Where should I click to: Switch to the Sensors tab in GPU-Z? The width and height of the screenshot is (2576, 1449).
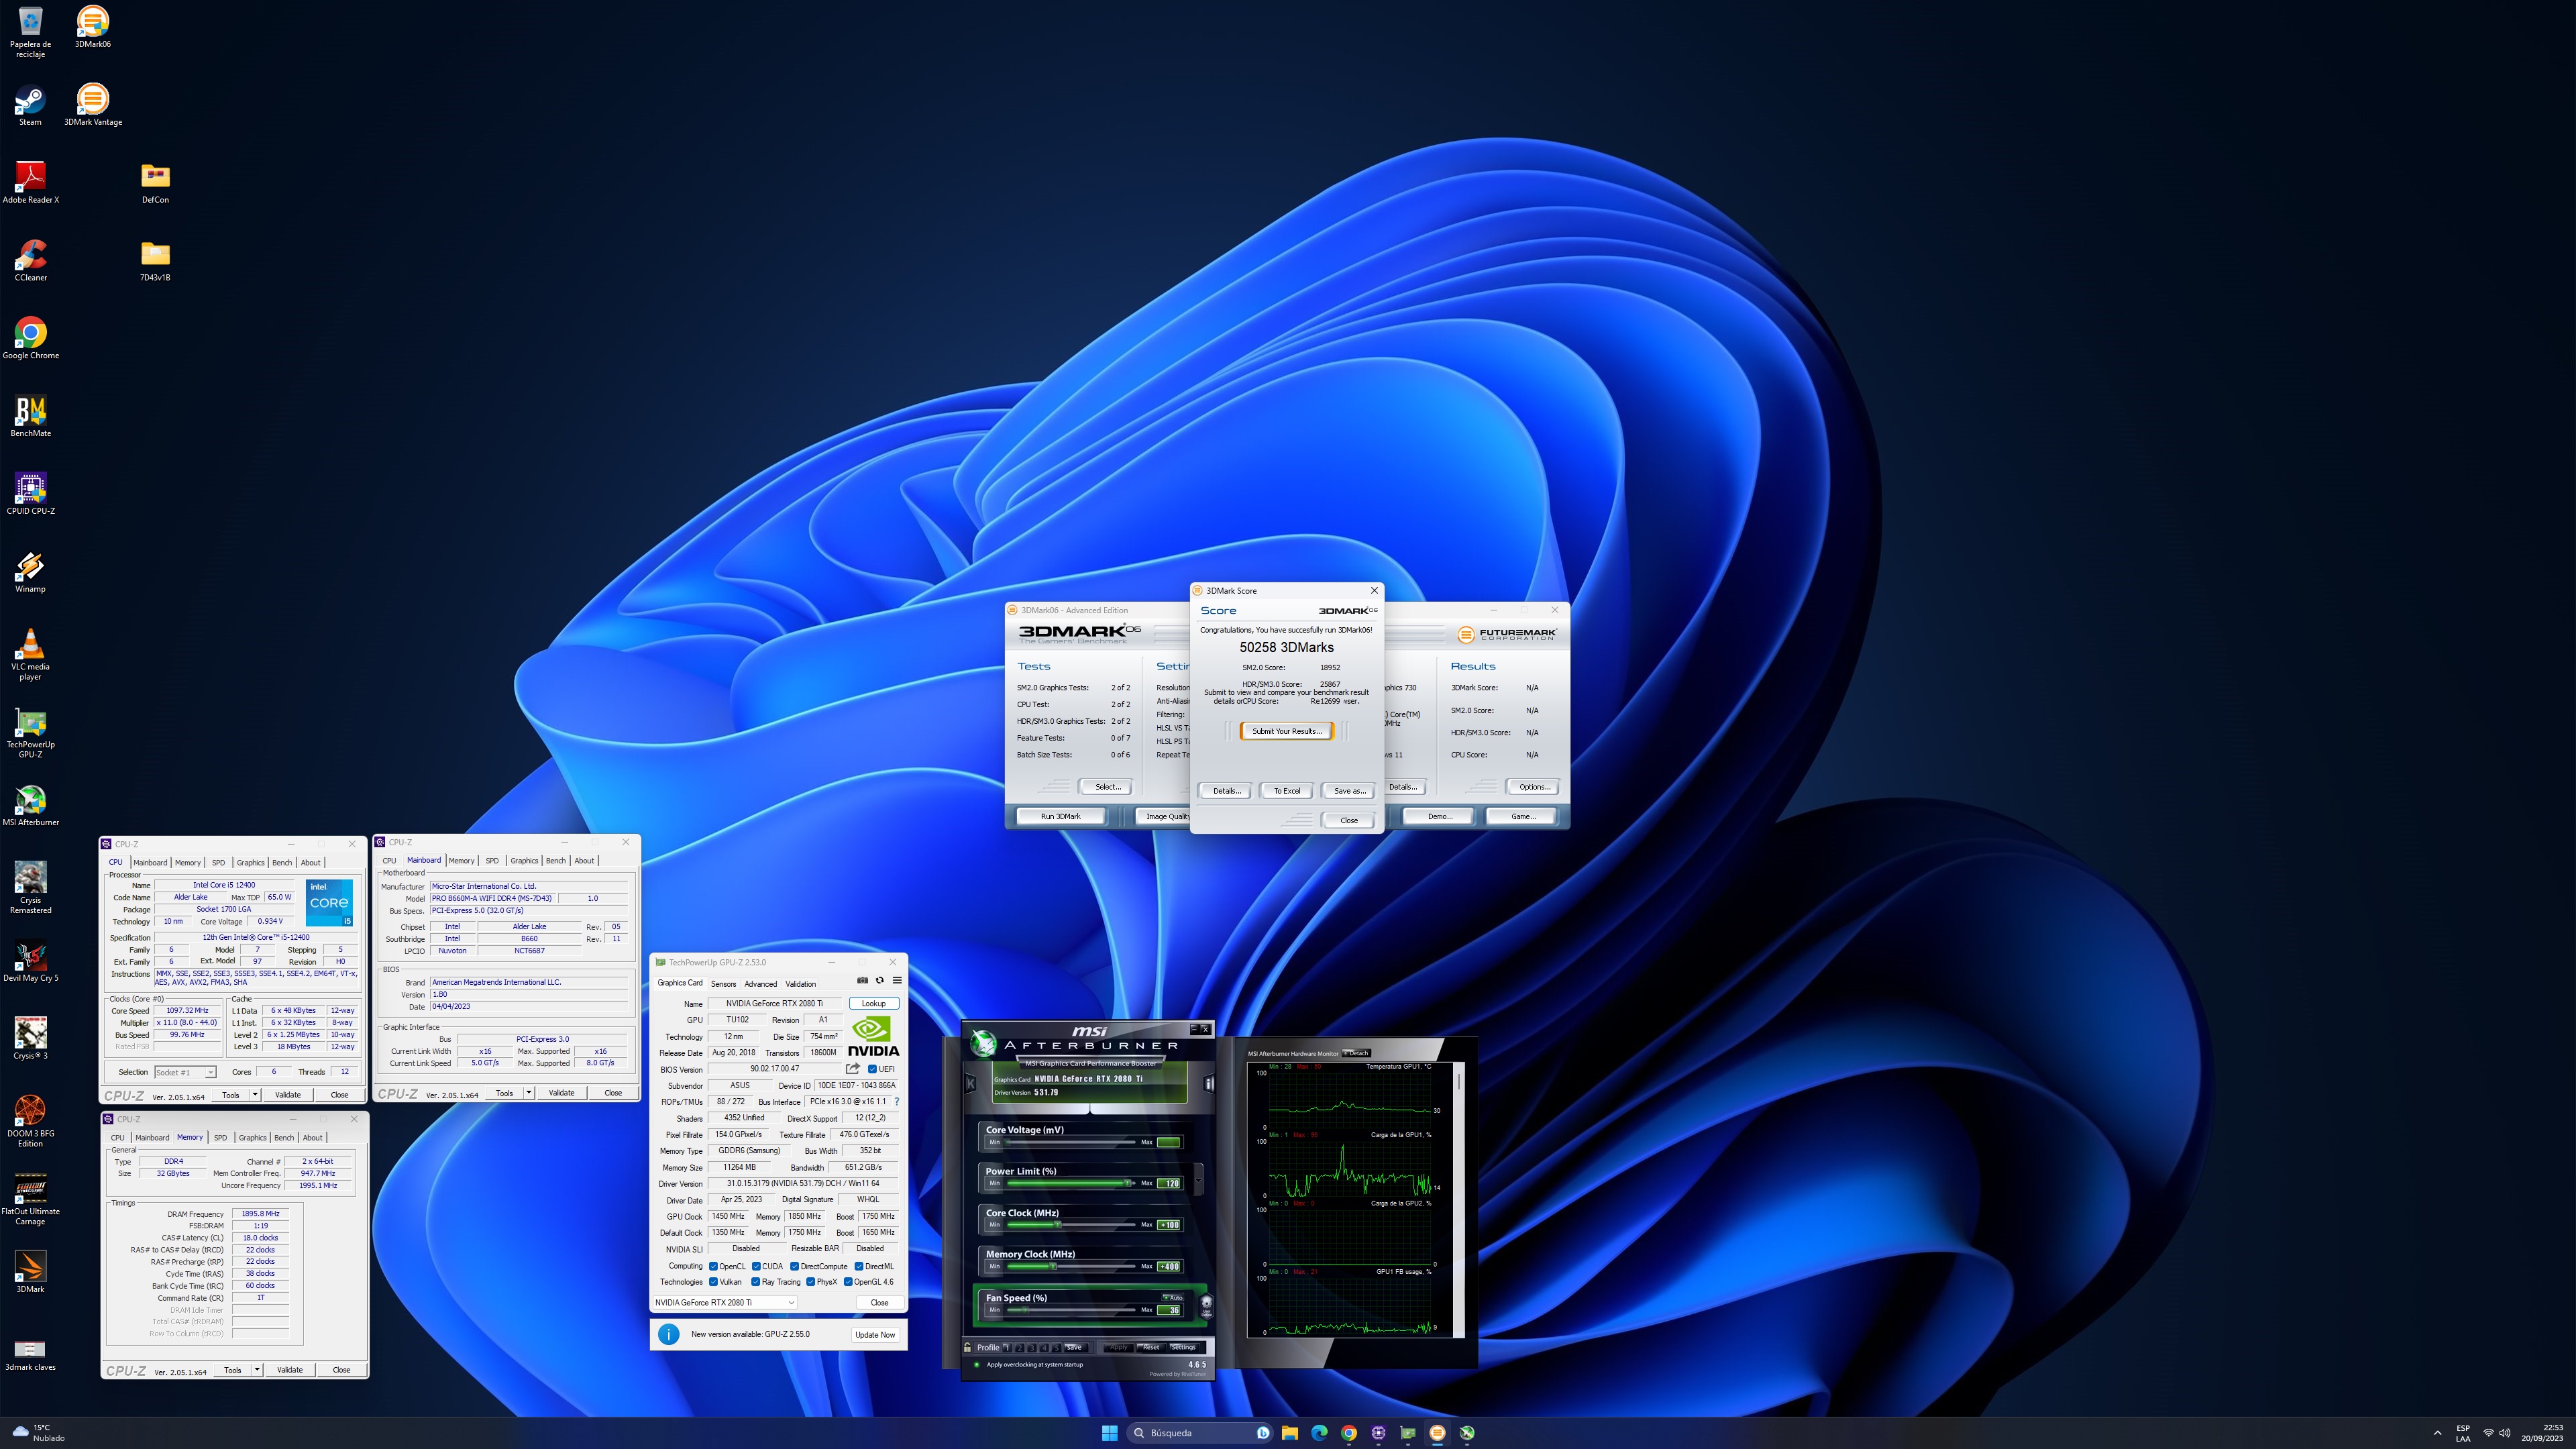point(723,984)
